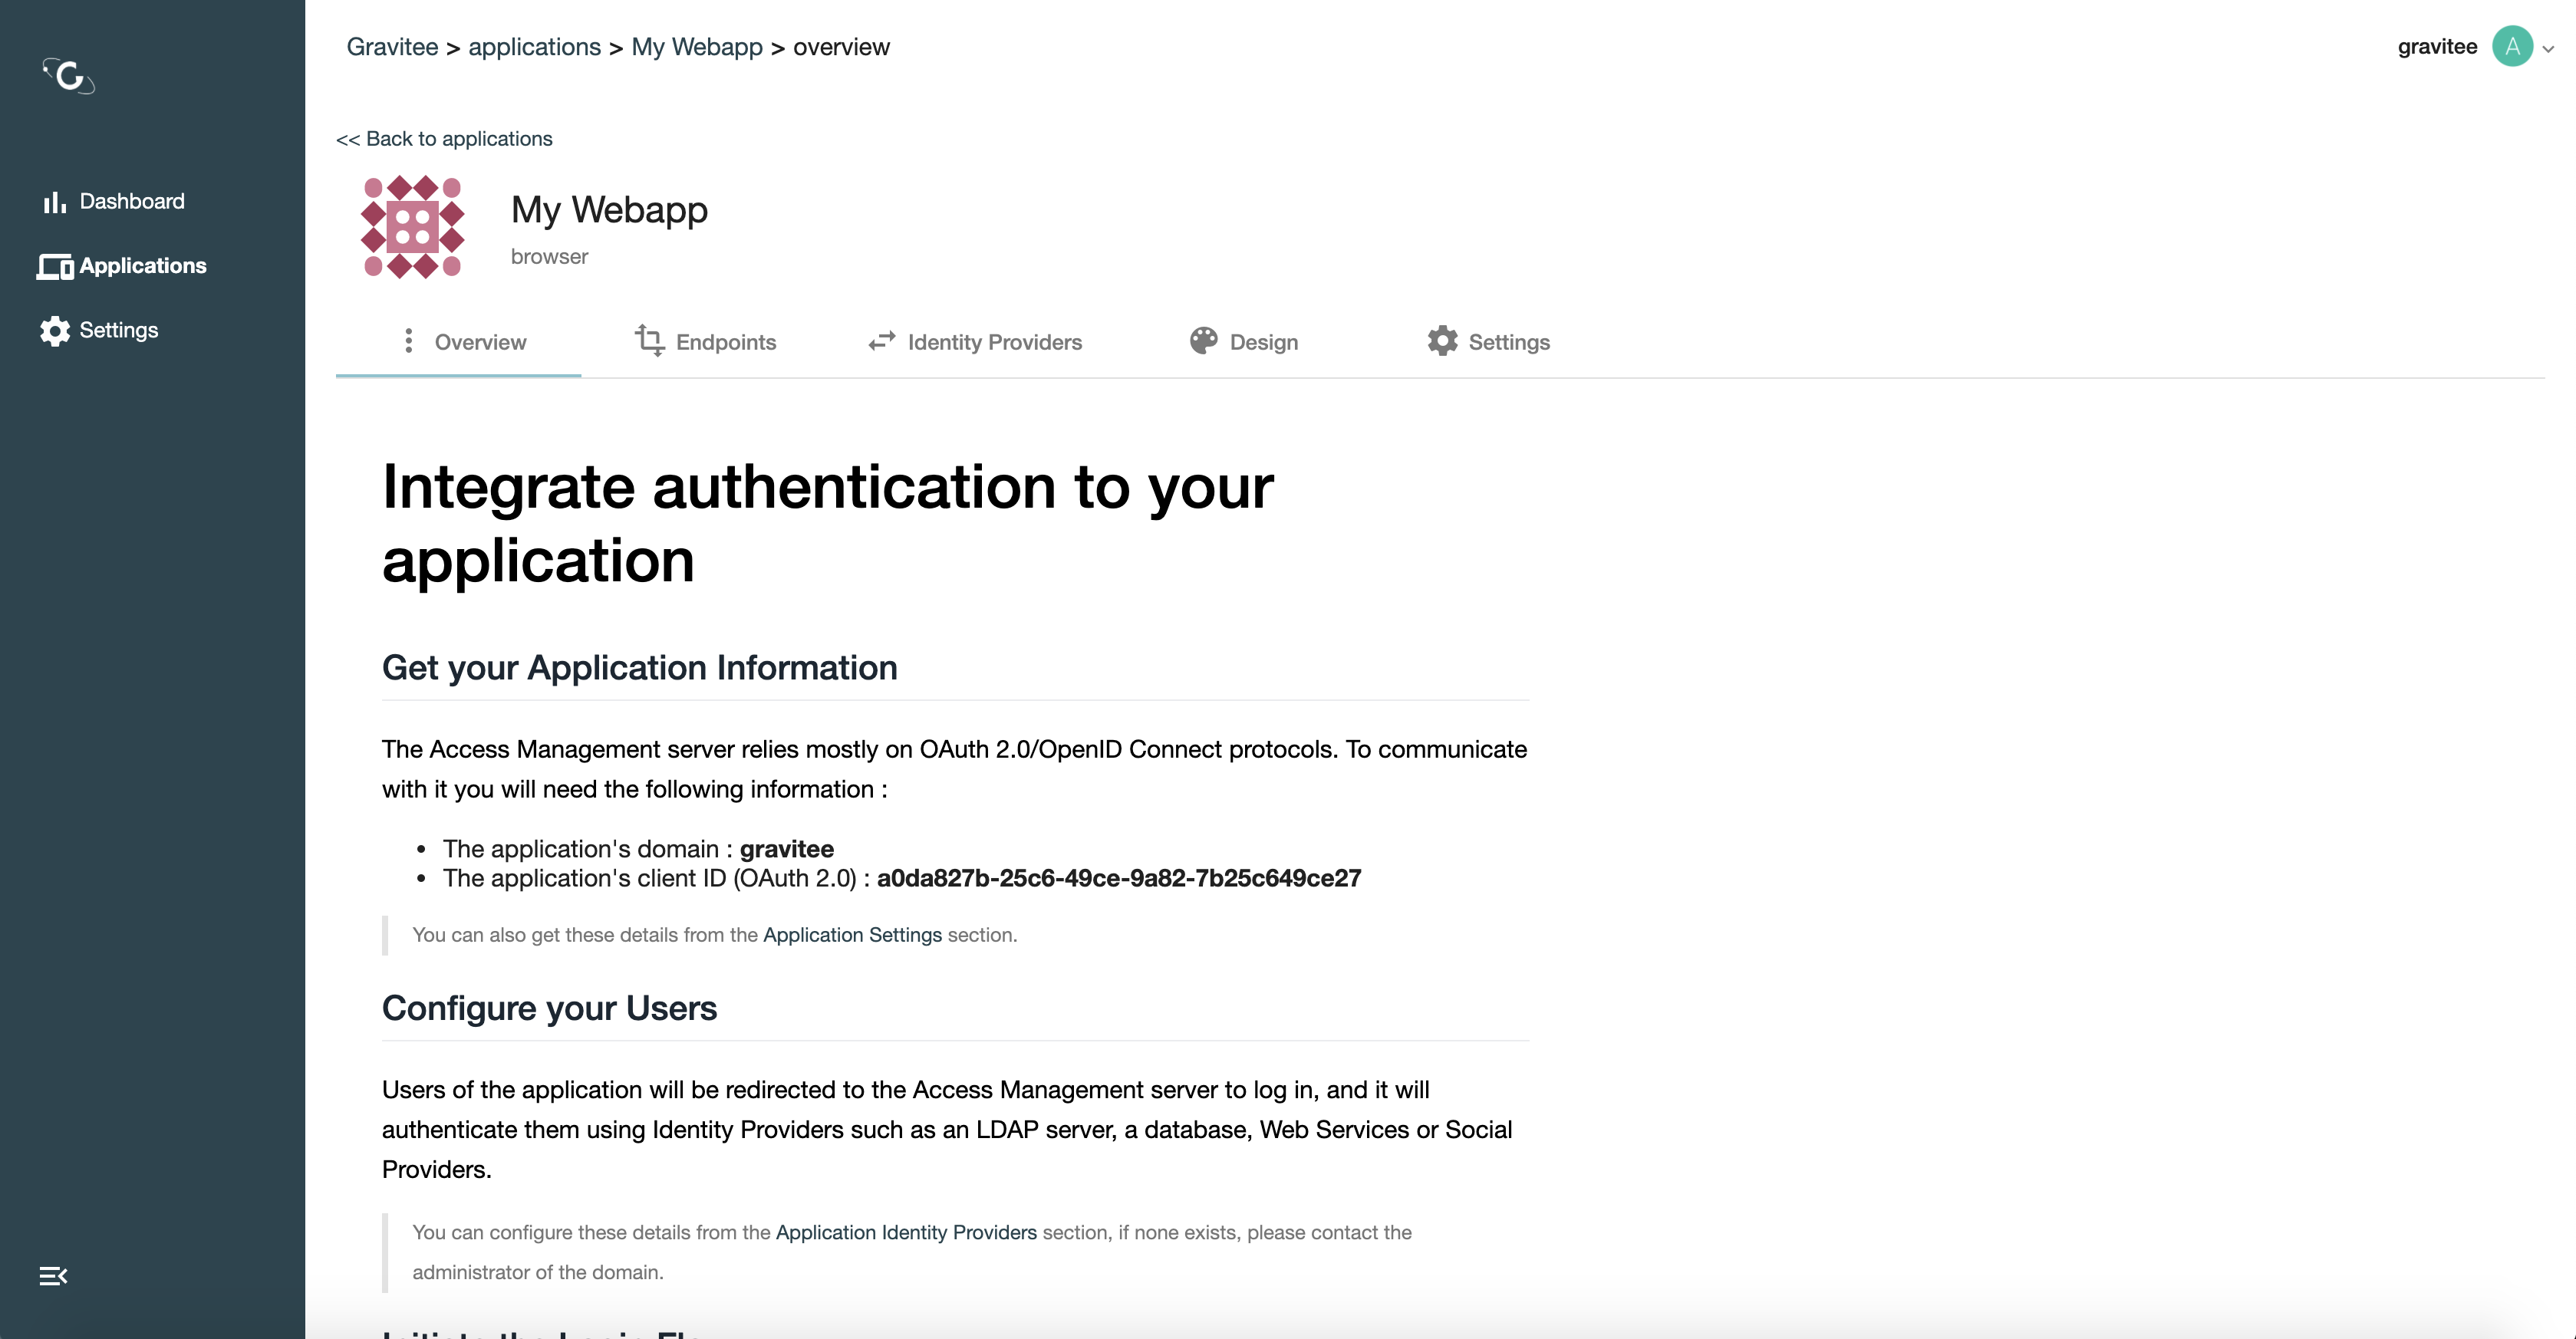Switch to the Endpoints tab
2576x1339 pixels.
725,342
